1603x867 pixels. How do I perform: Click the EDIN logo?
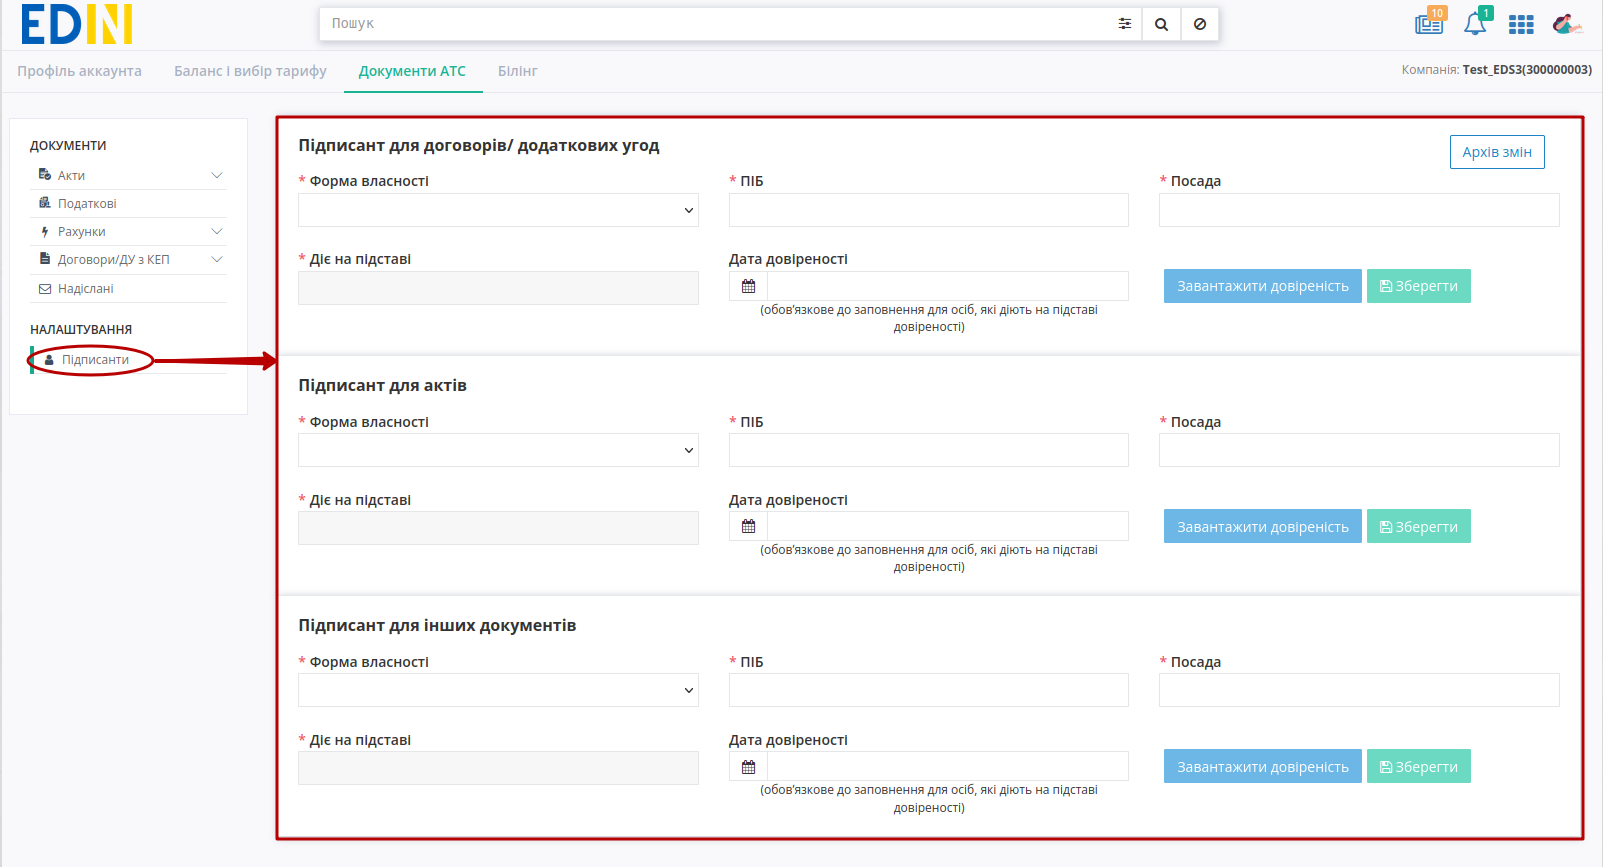coord(77,24)
